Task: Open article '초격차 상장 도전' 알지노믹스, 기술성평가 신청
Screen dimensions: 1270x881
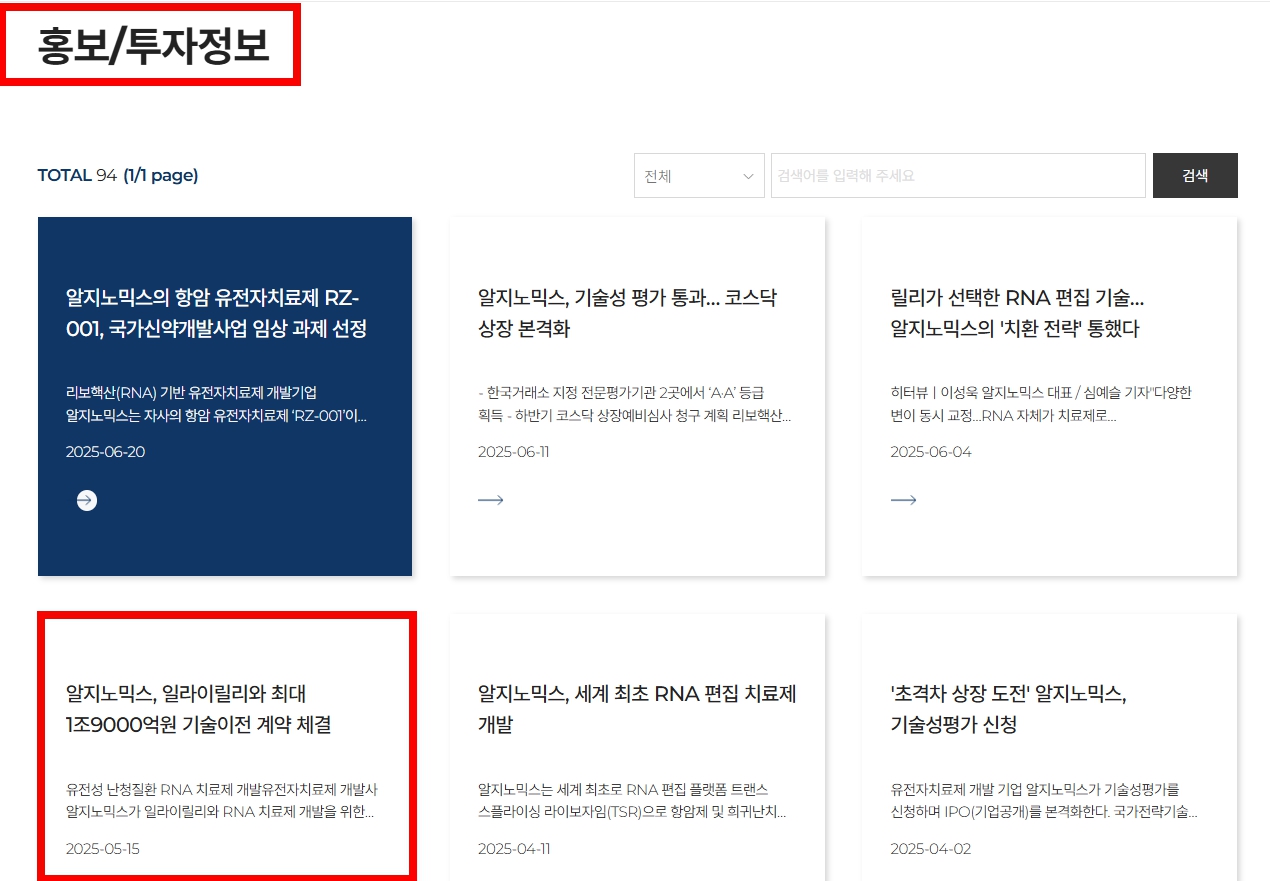Action: coord(1008,709)
